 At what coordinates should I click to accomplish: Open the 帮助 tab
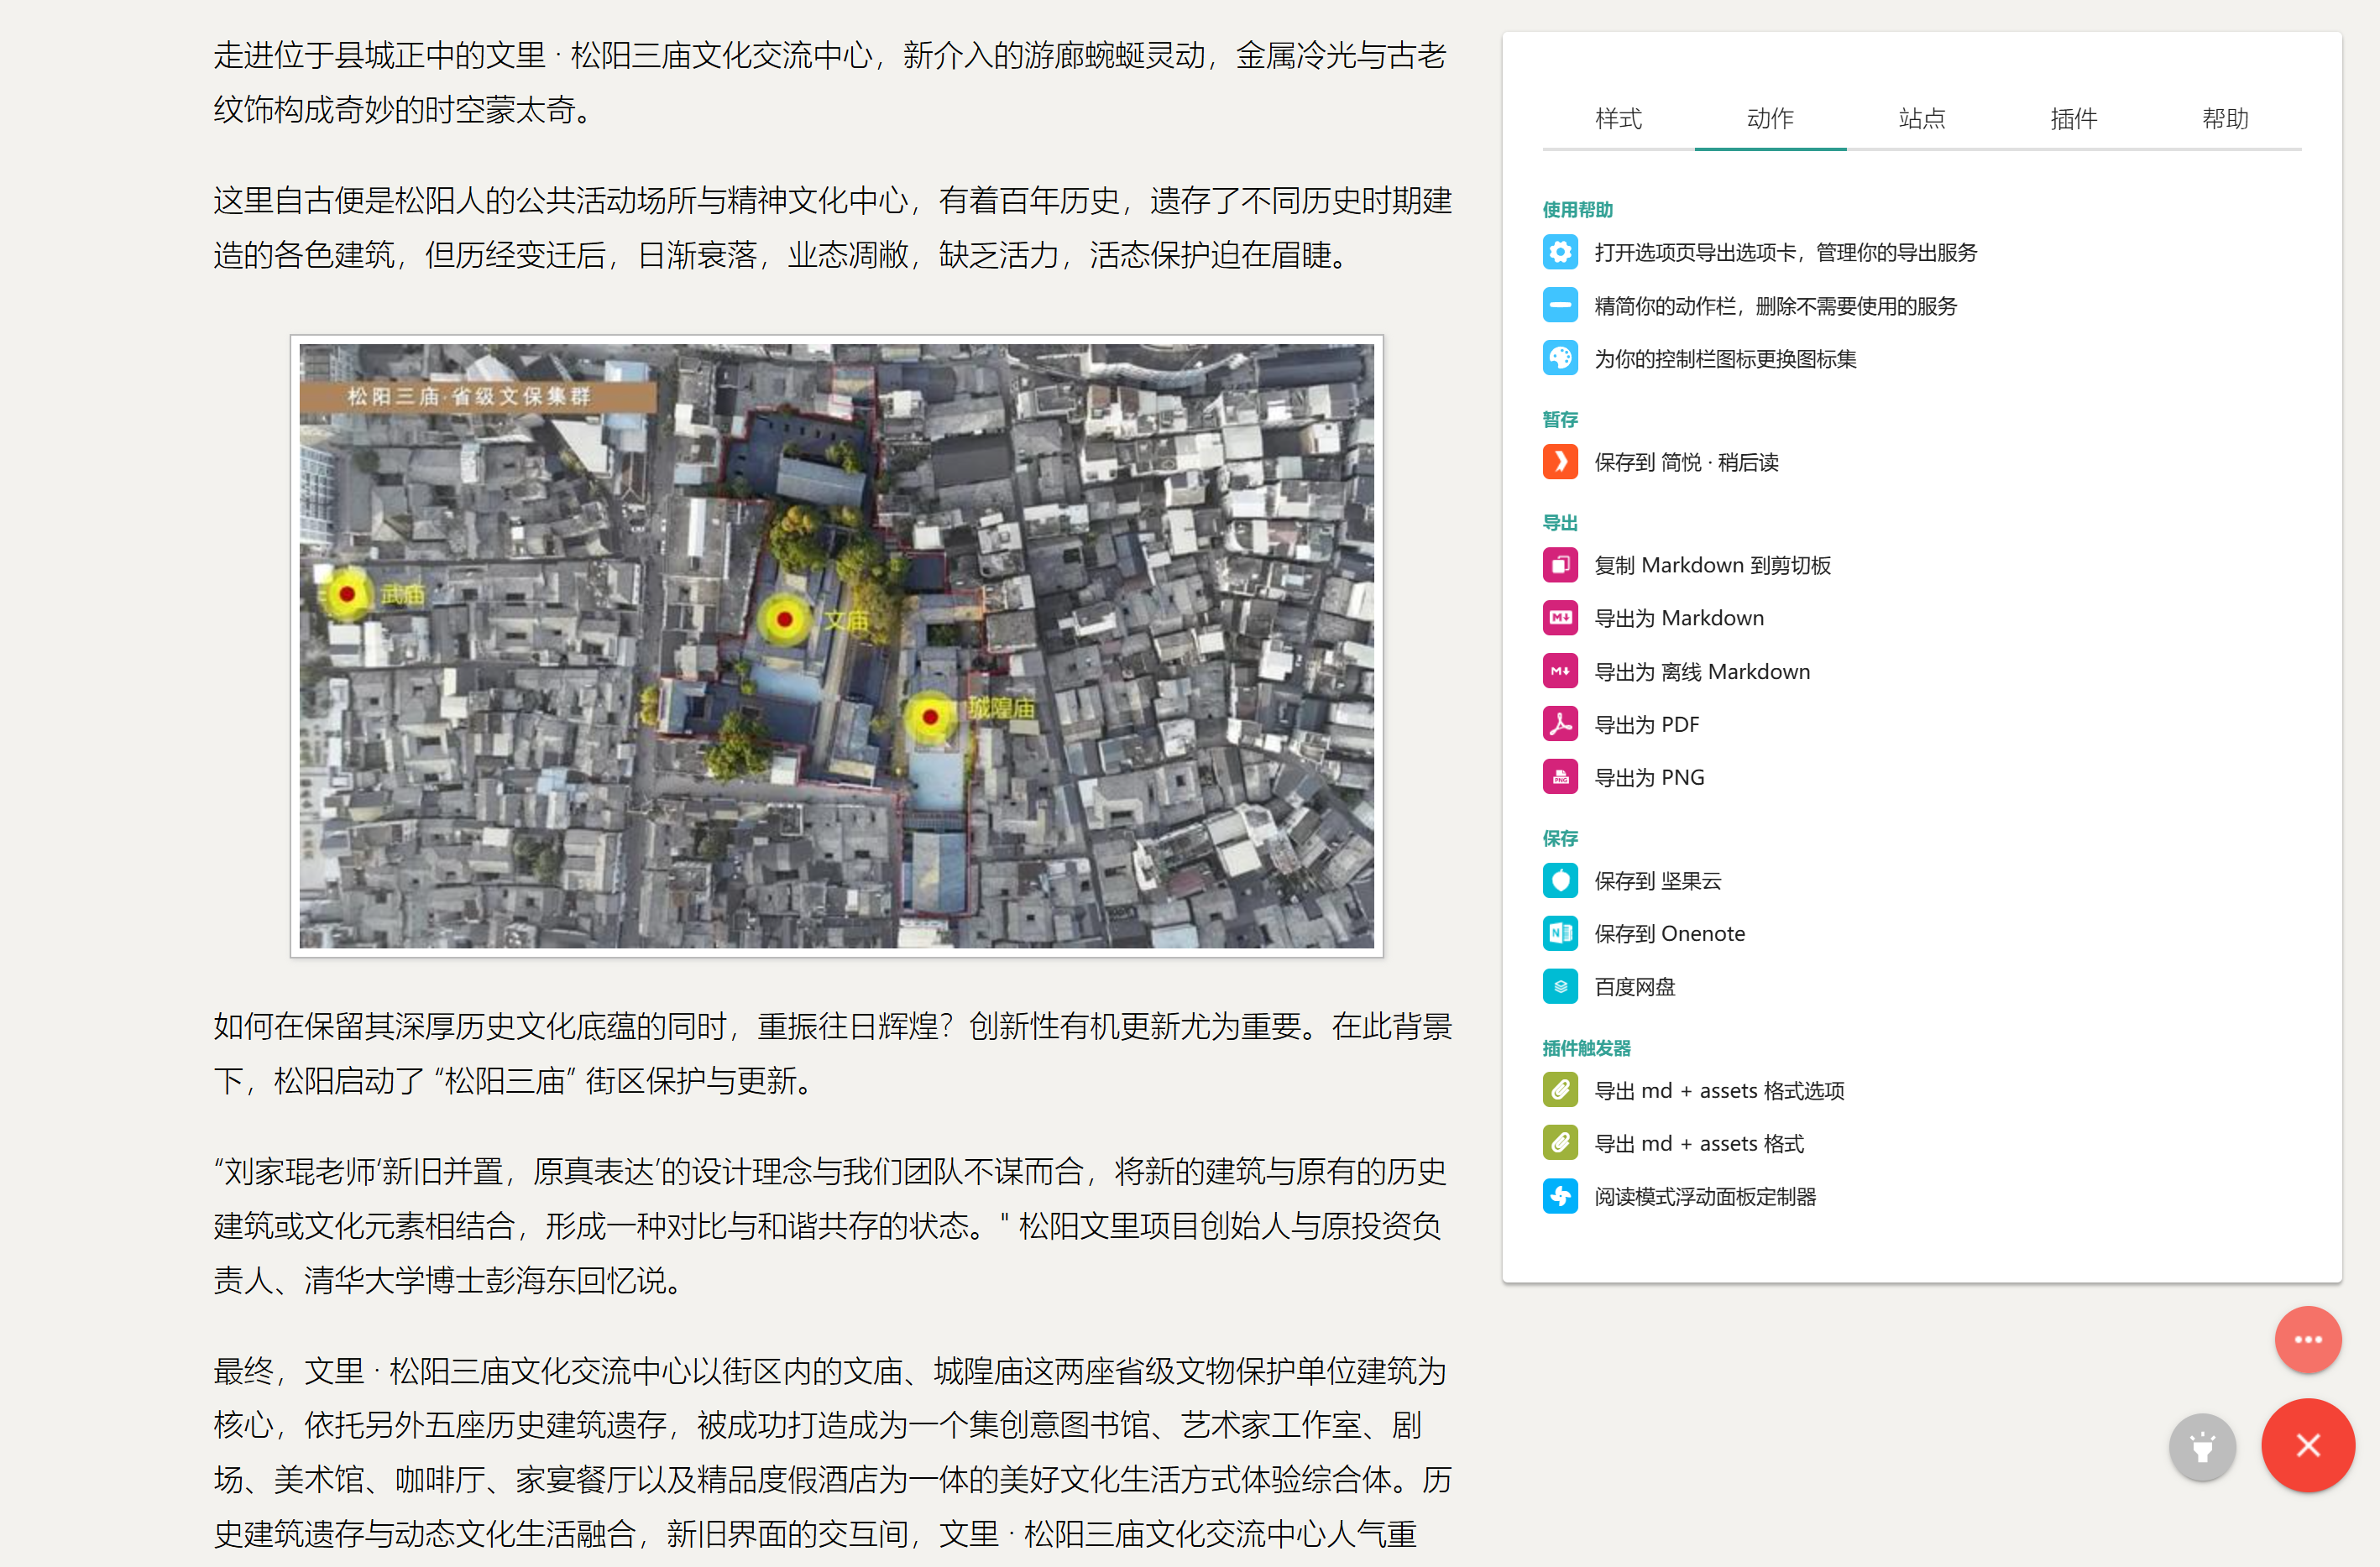click(2225, 118)
